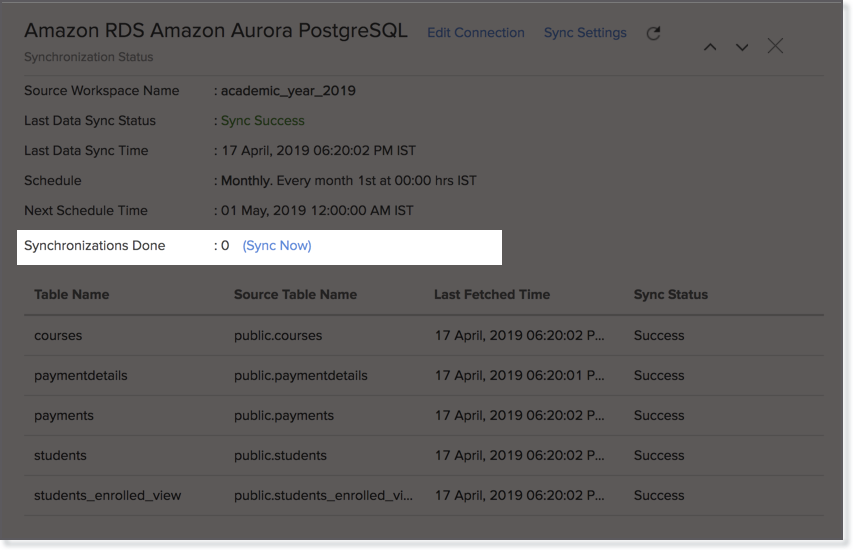Image resolution: width=853 pixels, height=550 pixels.
Task: Select the Source Table Name column header
Action: point(295,295)
